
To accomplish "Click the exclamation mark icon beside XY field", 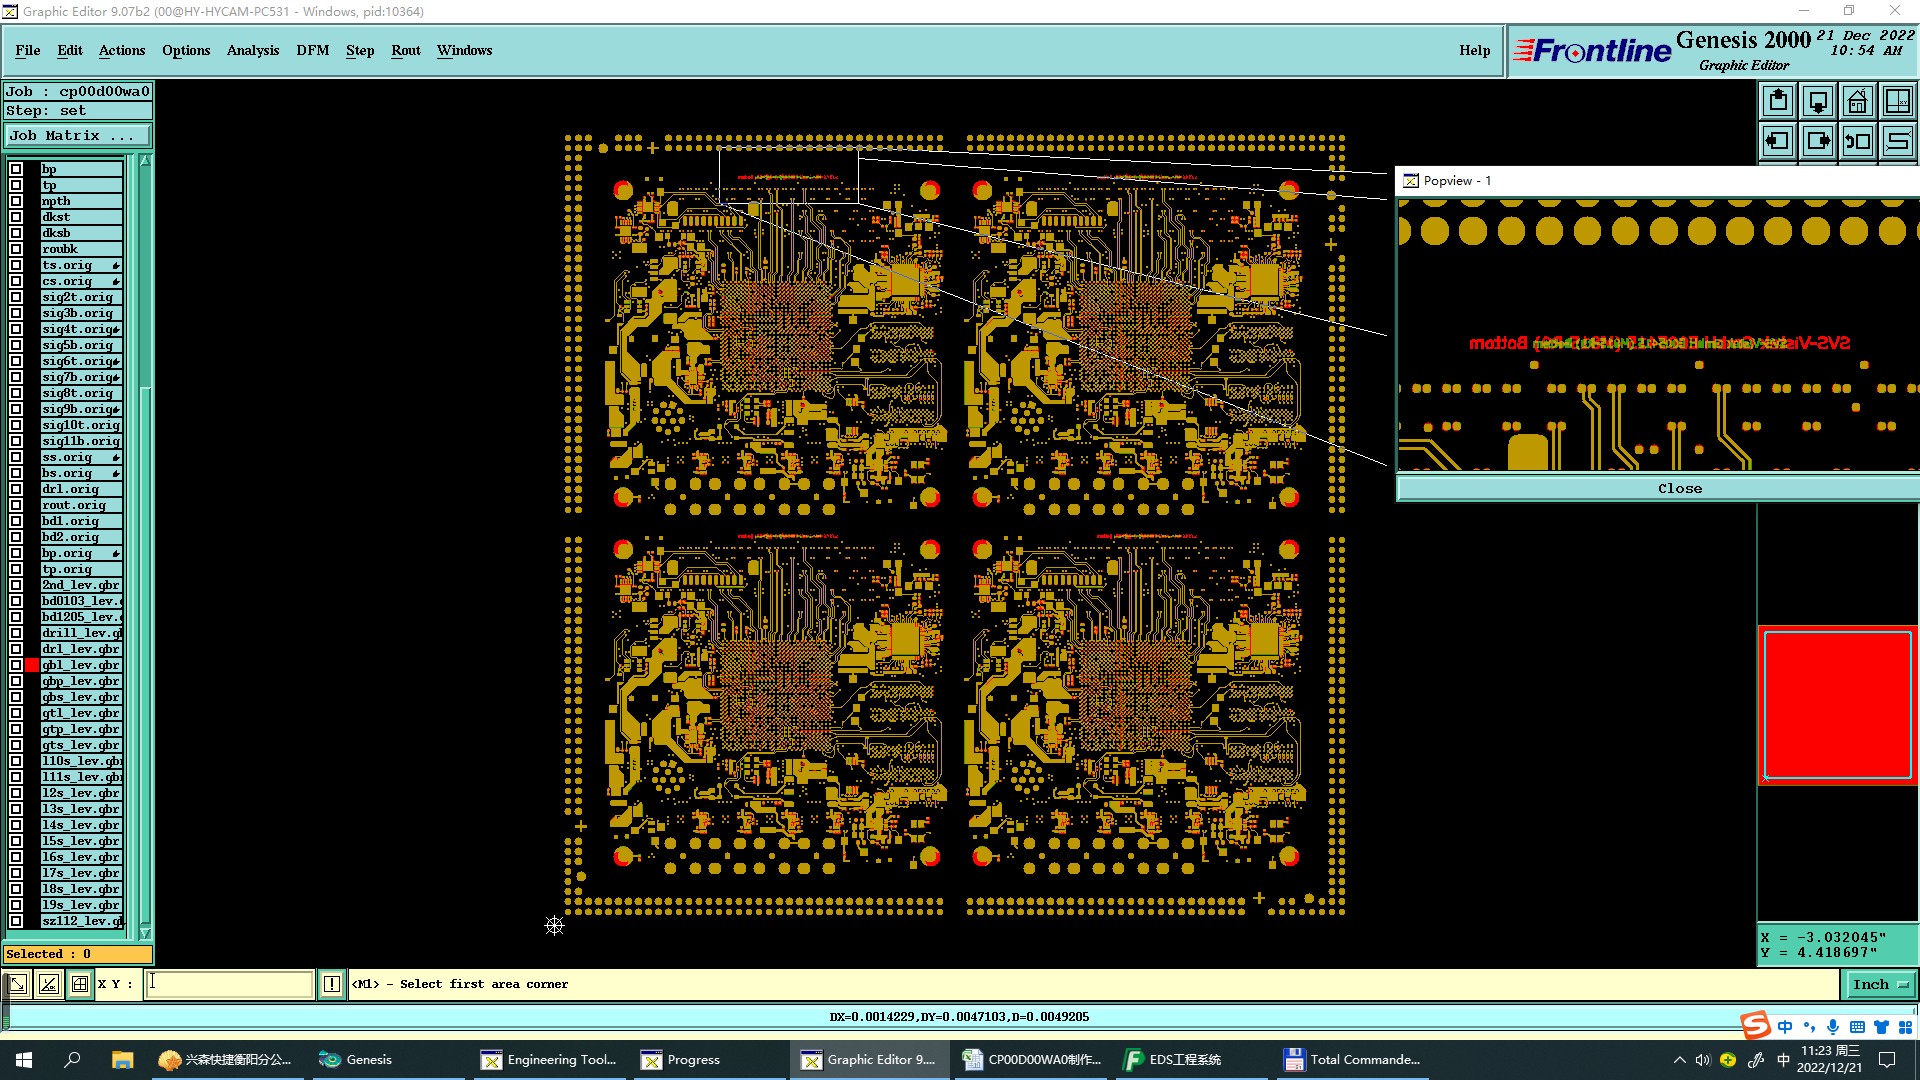I will (332, 984).
